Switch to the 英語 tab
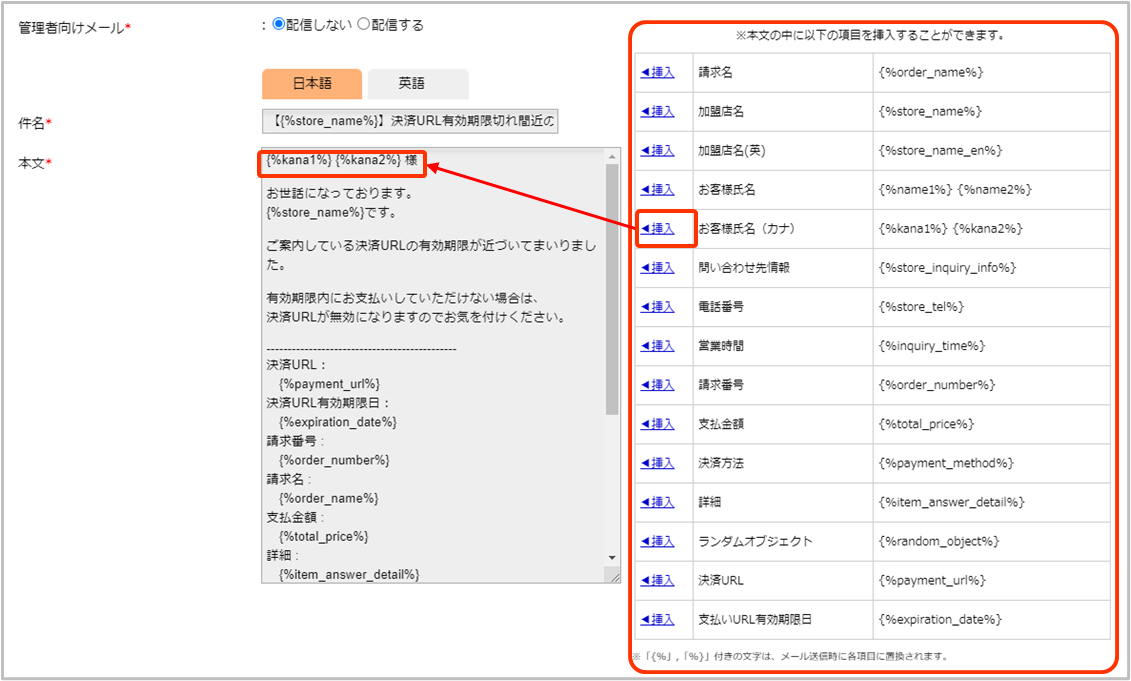1131x681 pixels. (418, 84)
